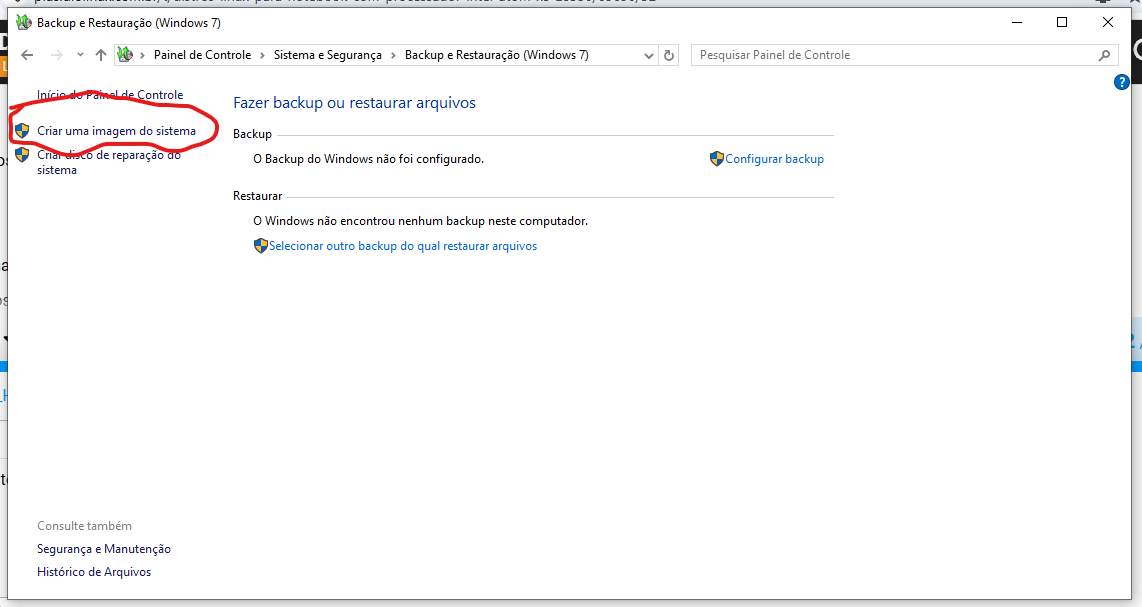
Task: Go to Segurança e Manutenção
Action: click(104, 549)
